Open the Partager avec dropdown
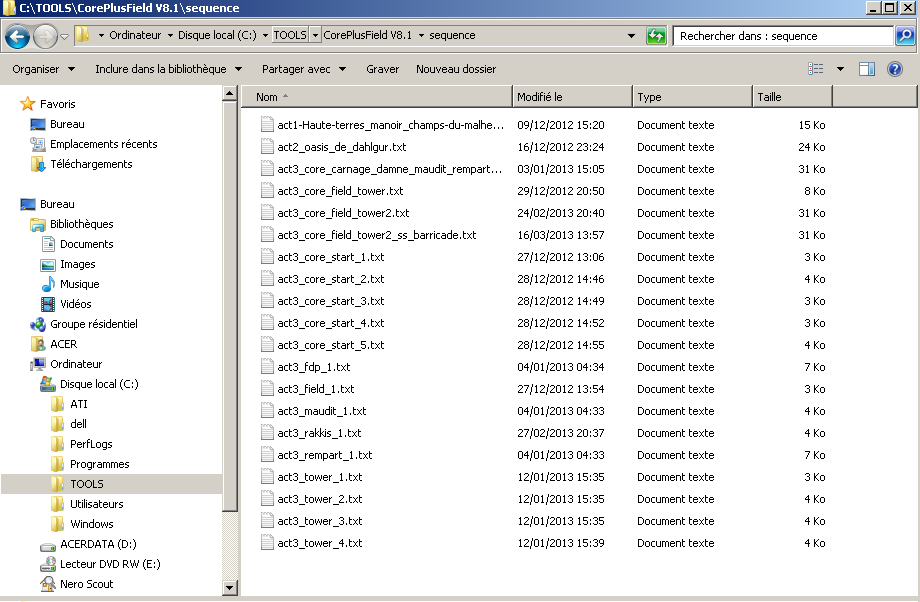Viewport: 920px width, 602px height. pyautogui.click(x=303, y=69)
